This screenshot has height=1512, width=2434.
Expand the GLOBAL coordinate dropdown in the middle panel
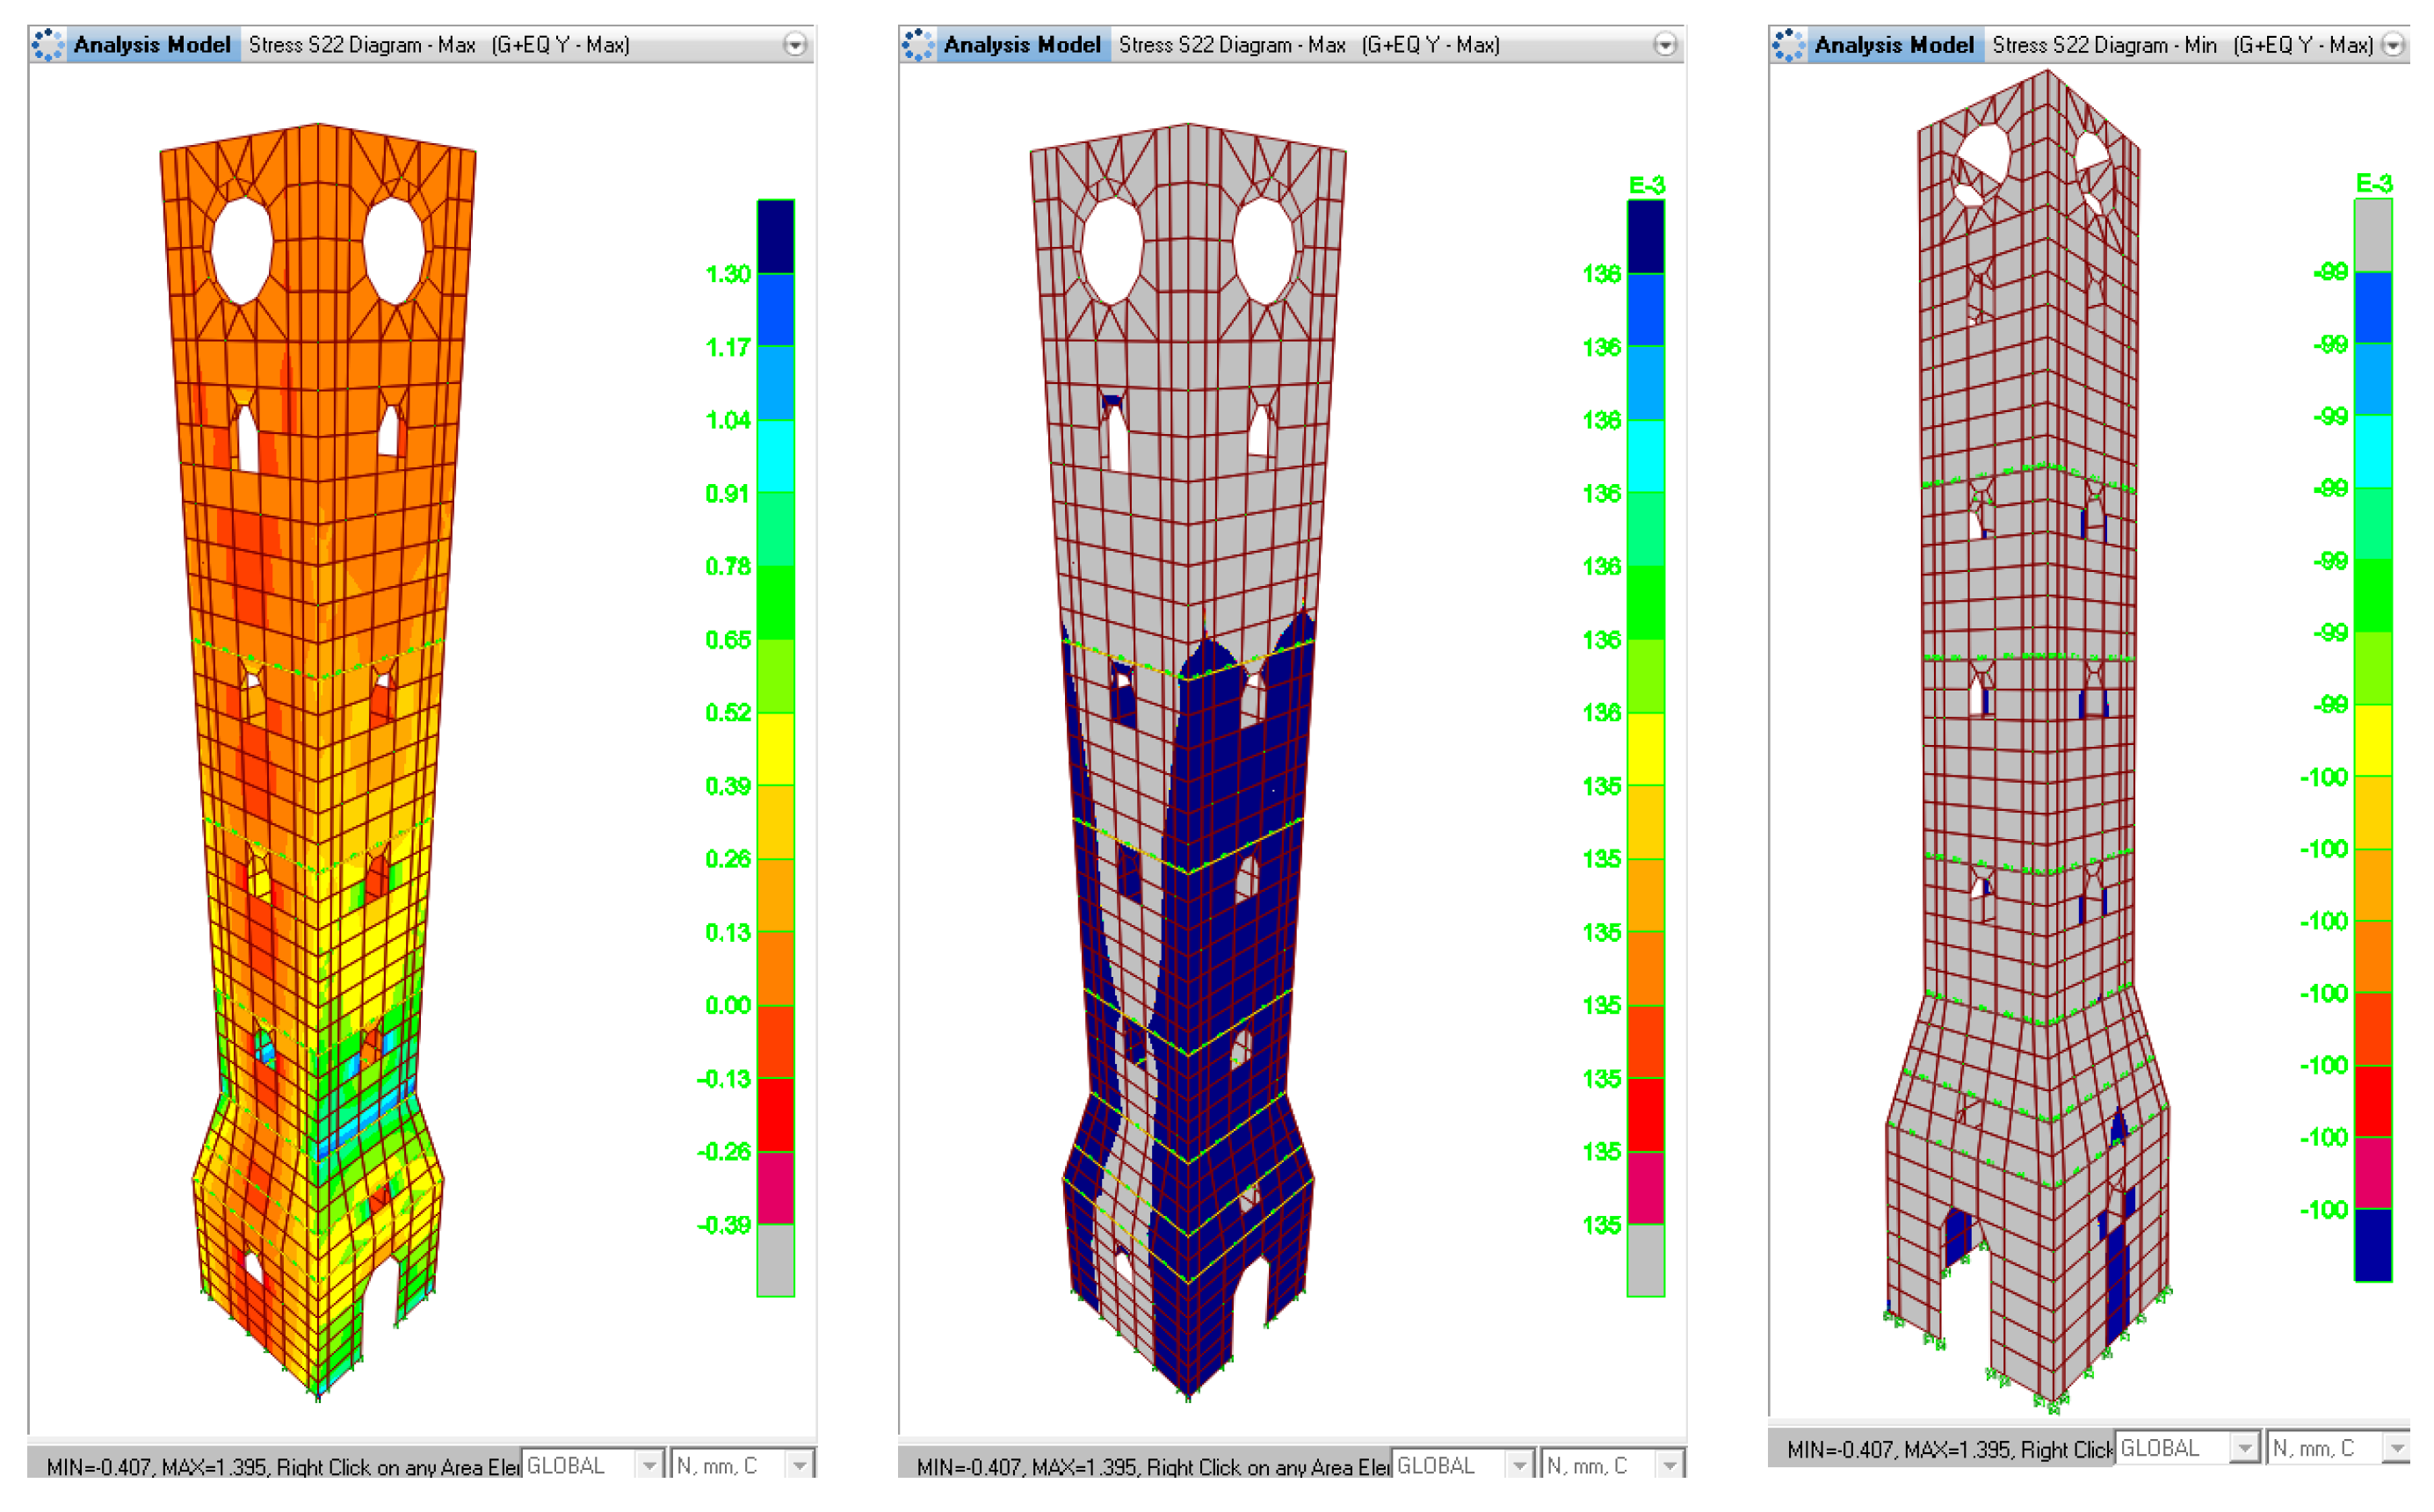pos(1520,1466)
